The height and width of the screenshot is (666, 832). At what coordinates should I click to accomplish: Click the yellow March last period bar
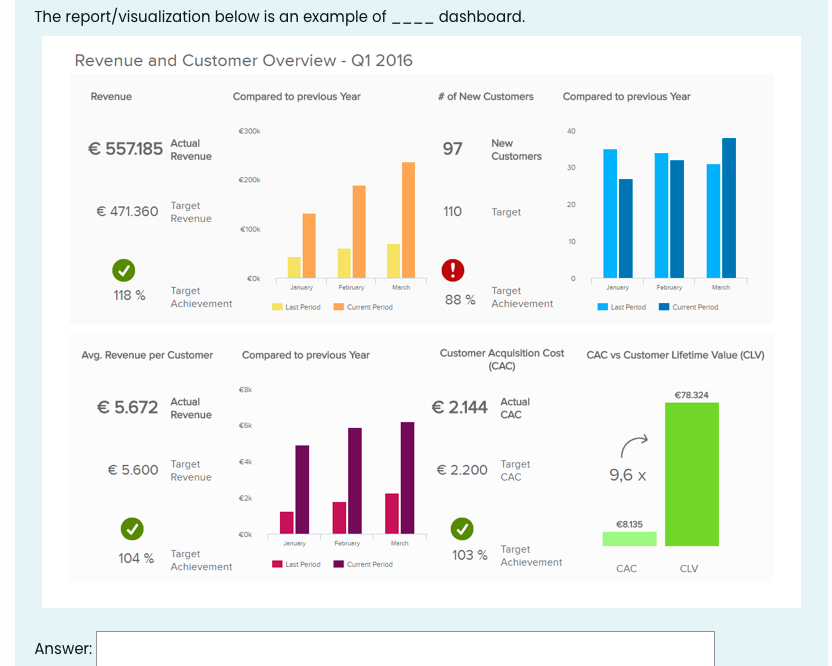tap(394, 261)
